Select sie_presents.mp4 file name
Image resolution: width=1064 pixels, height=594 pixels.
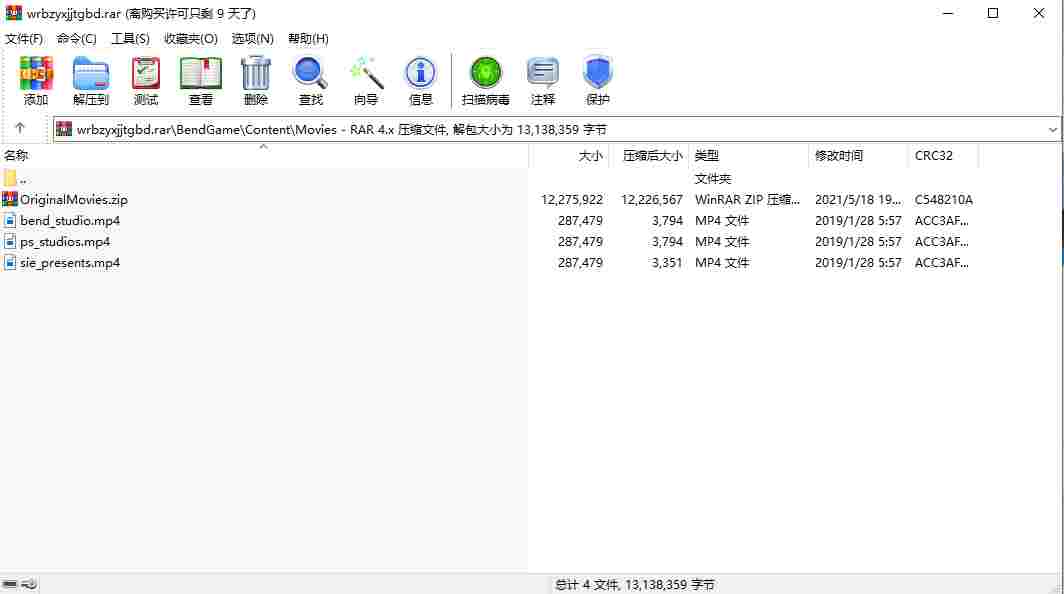[x=70, y=263]
